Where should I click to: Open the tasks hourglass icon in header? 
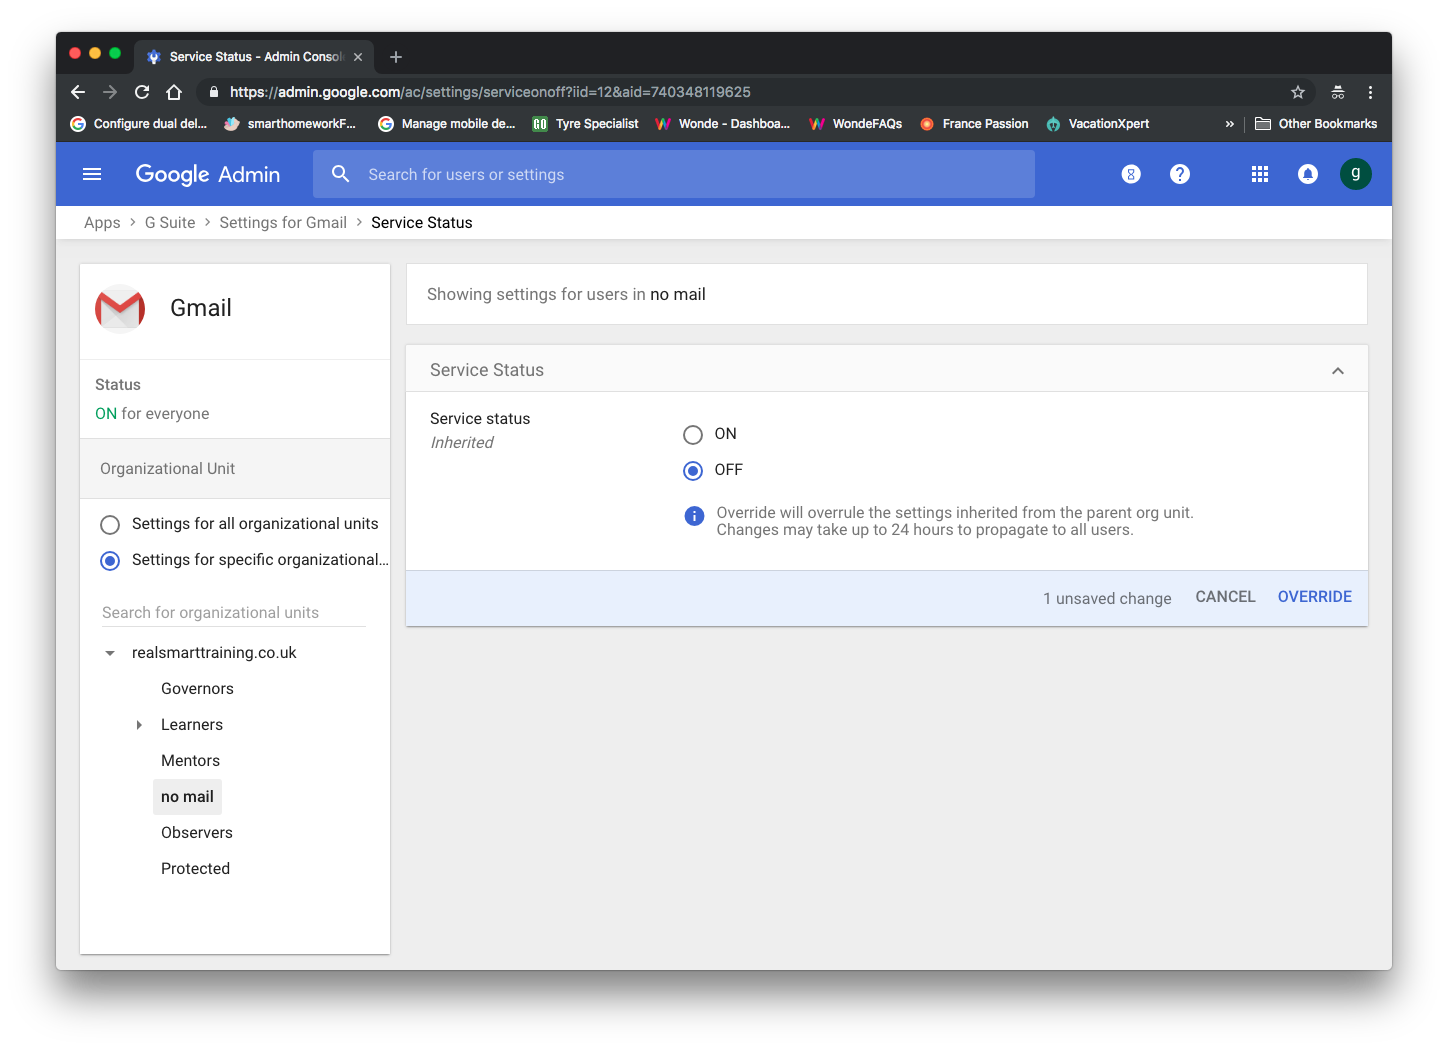[1131, 174]
